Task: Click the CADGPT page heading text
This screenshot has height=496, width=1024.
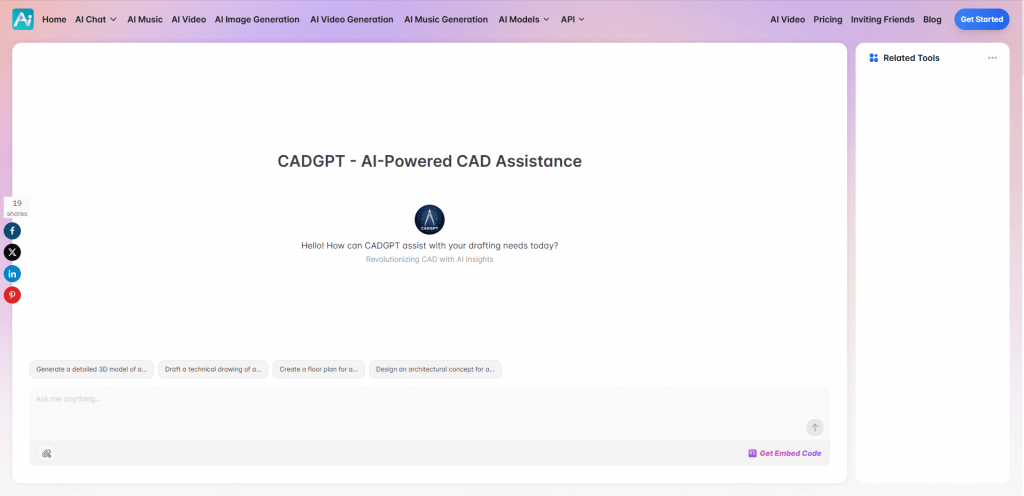Action: [430, 161]
